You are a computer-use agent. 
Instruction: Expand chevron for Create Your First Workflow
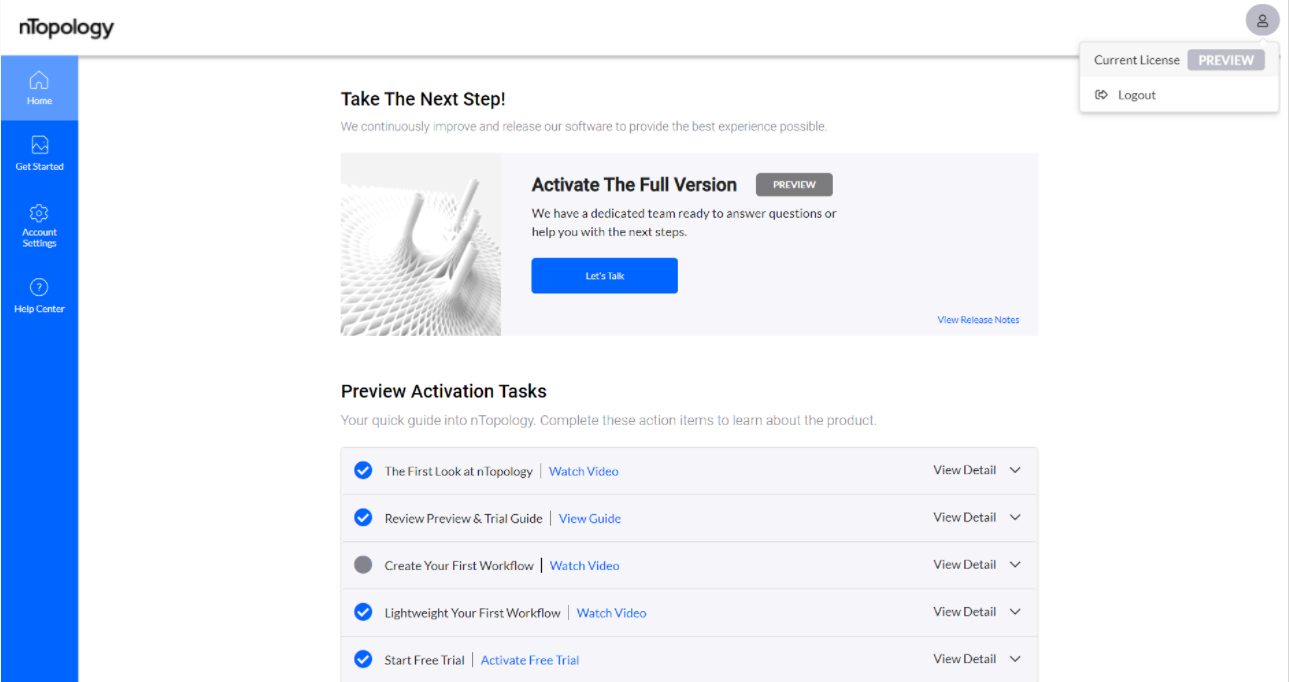point(1015,565)
